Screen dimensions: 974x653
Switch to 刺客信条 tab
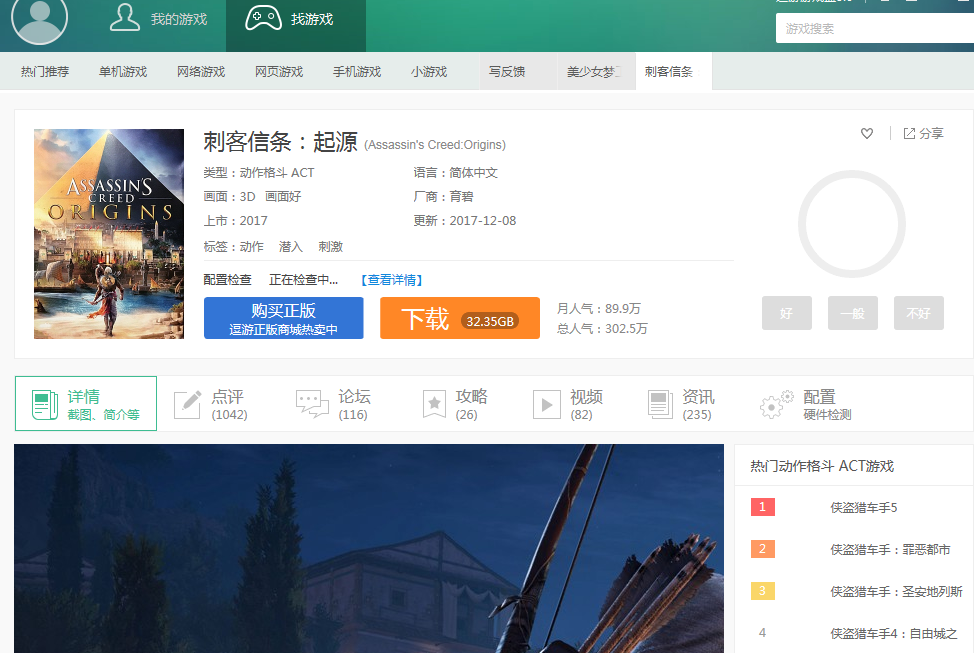673,71
